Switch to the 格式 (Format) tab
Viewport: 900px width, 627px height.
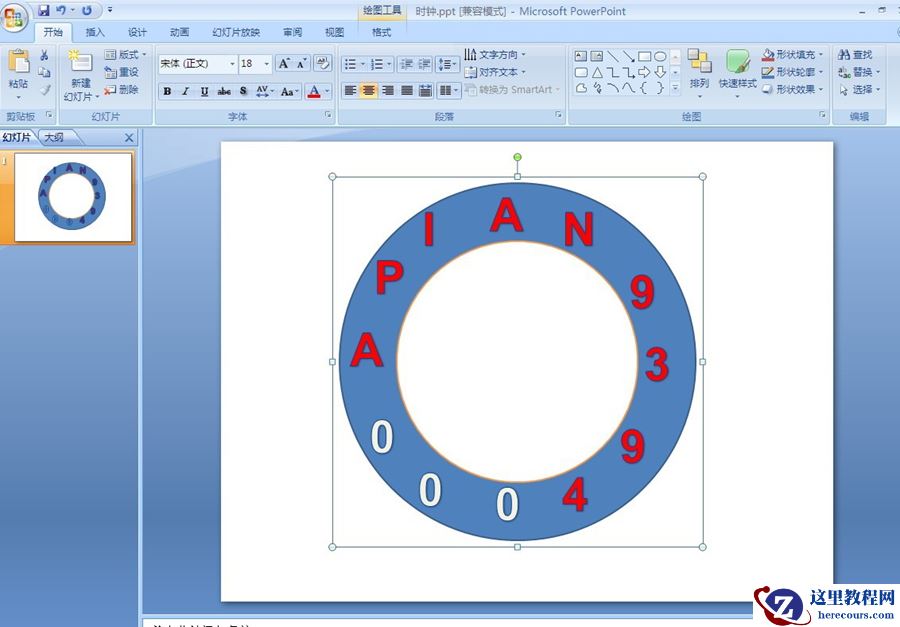coord(381,32)
